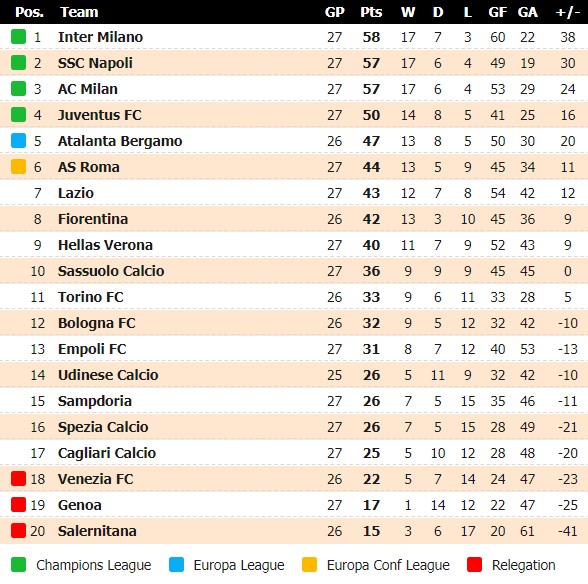Click the green marker beside Inter Milano
Screen dimensions: 588x584
pyautogui.click(x=18, y=37)
